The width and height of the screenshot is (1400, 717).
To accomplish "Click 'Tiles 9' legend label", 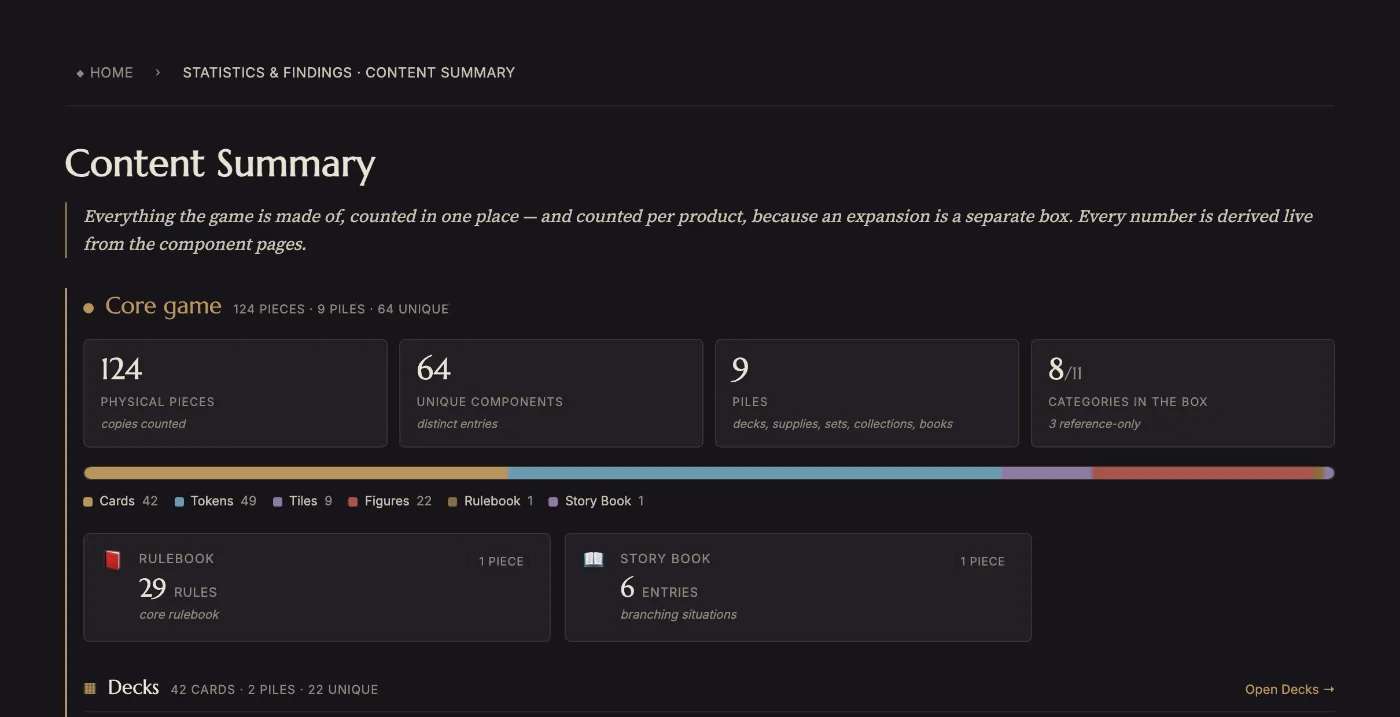I will pos(310,501).
